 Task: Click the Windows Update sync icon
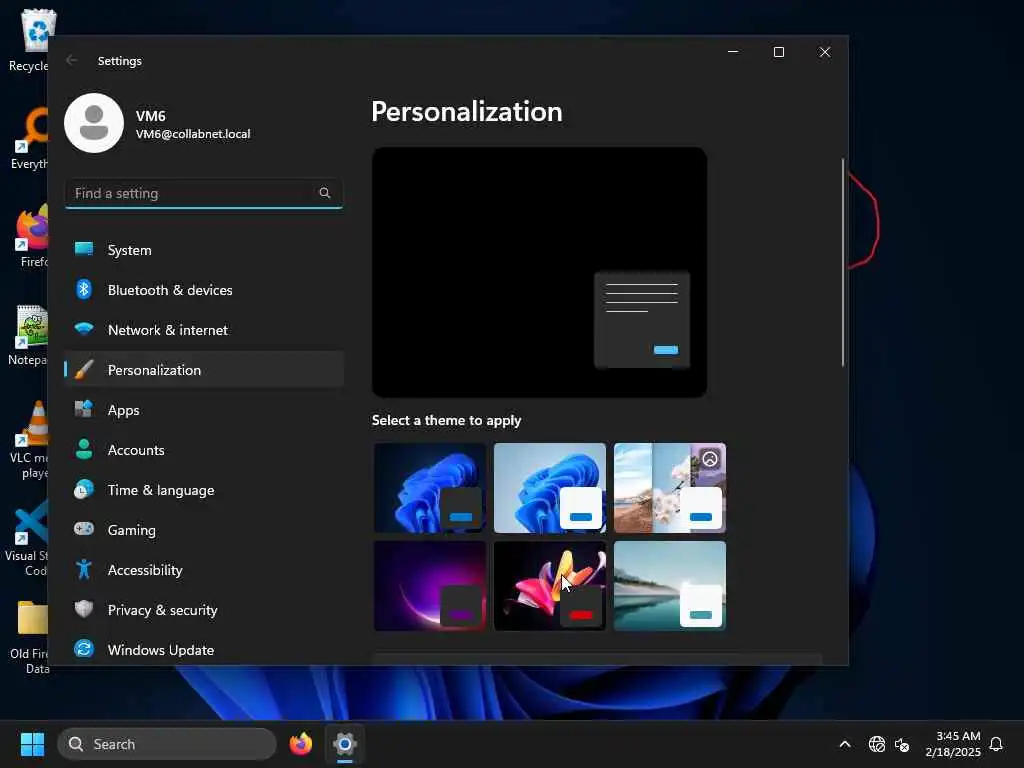84,648
